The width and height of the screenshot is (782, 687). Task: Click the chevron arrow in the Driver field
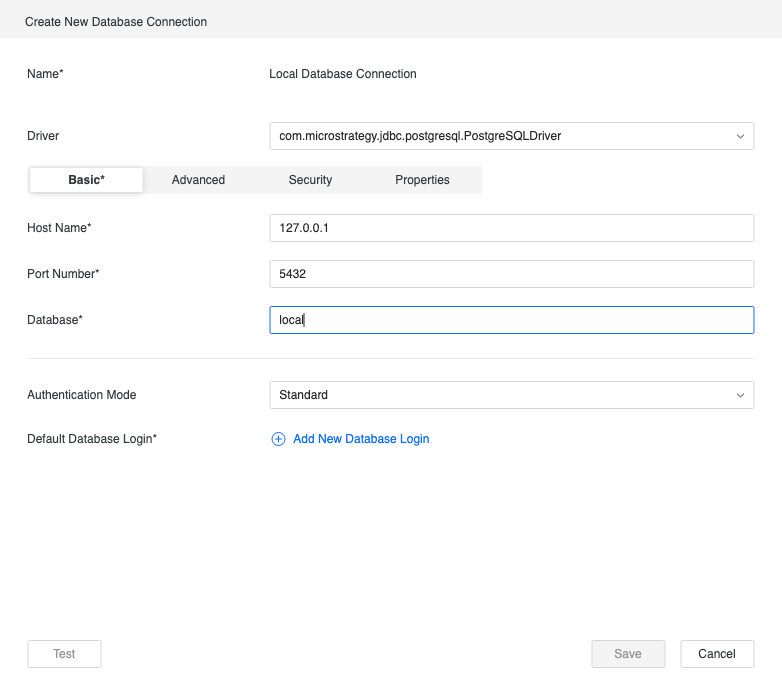tap(740, 136)
